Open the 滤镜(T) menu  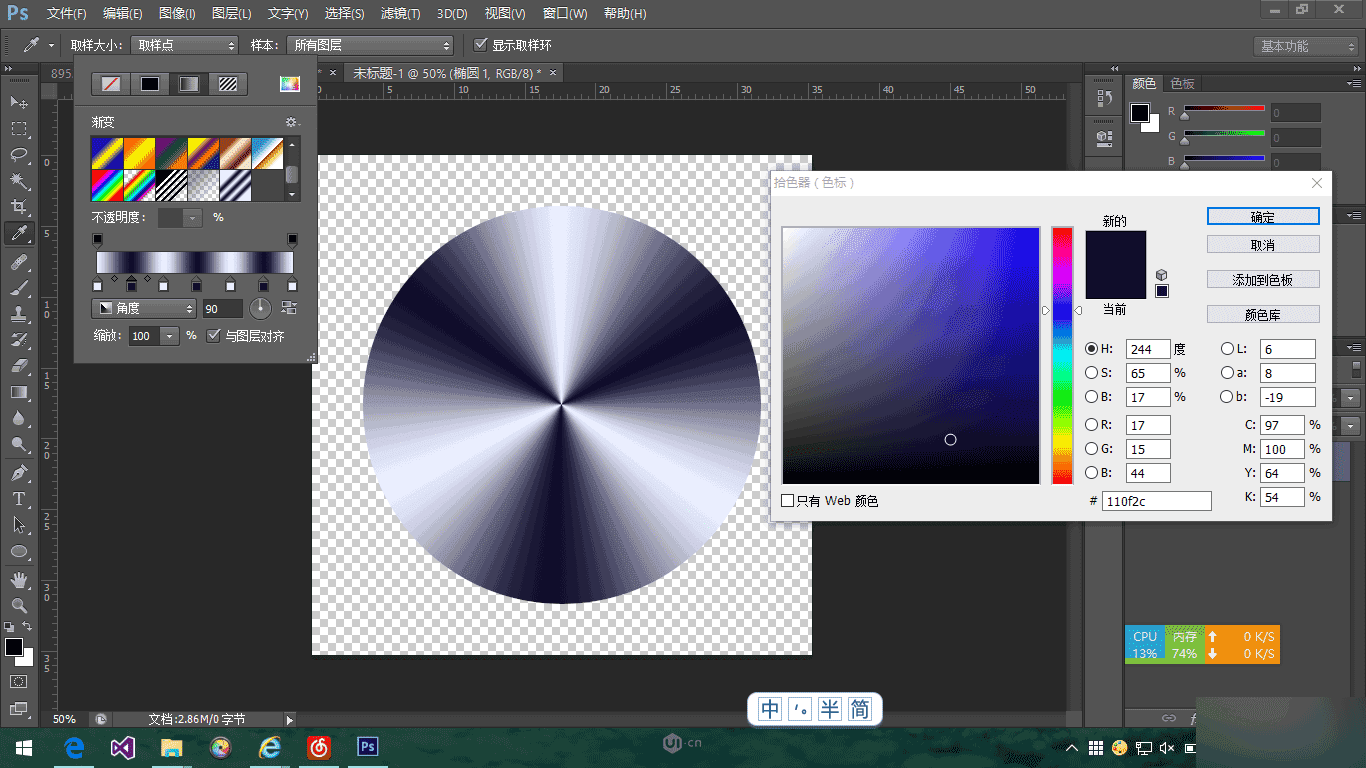[x=400, y=14]
